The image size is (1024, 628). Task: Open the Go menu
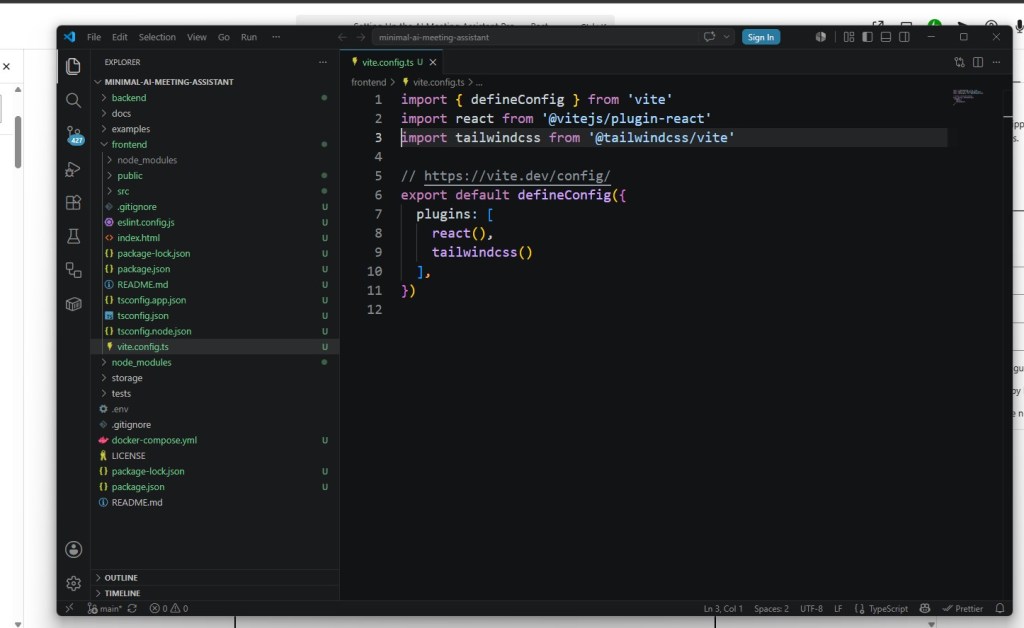(223, 37)
